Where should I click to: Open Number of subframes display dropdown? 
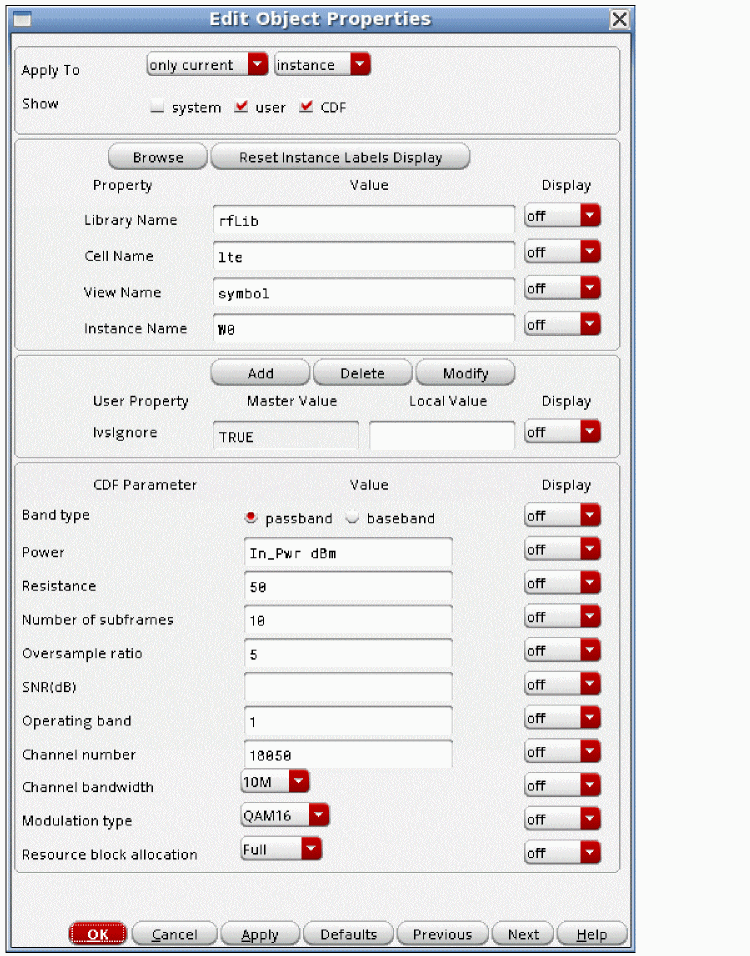[x=562, y=617]
